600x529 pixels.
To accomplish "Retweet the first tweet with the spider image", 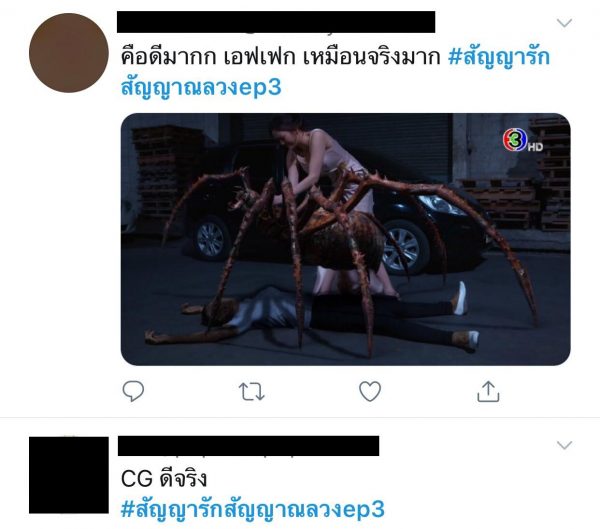I will (251, 392).
